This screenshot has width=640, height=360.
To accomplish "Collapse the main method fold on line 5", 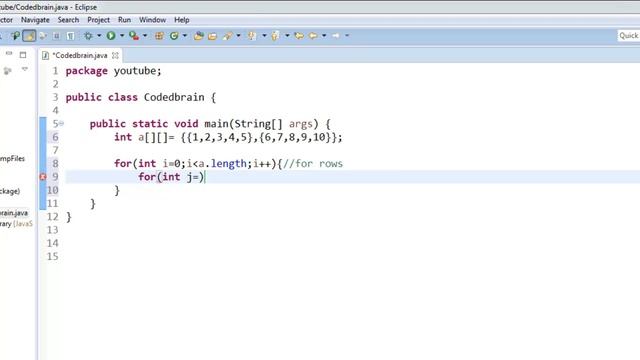I will (61, 123).
